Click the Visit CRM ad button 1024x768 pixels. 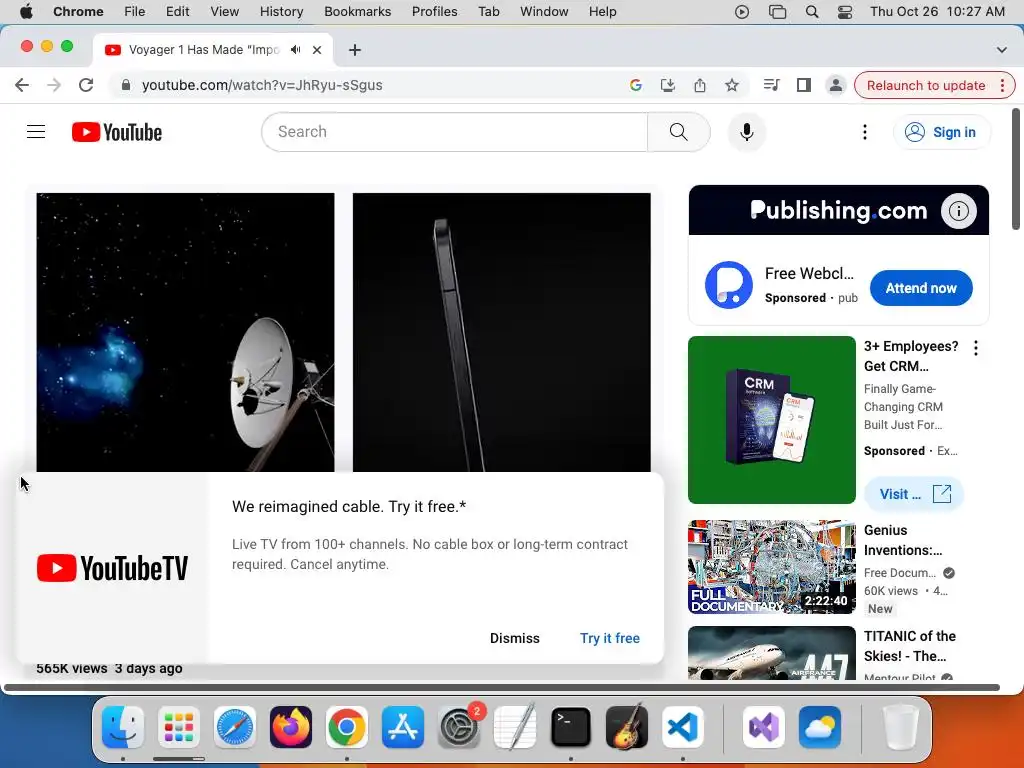(914, 494)
